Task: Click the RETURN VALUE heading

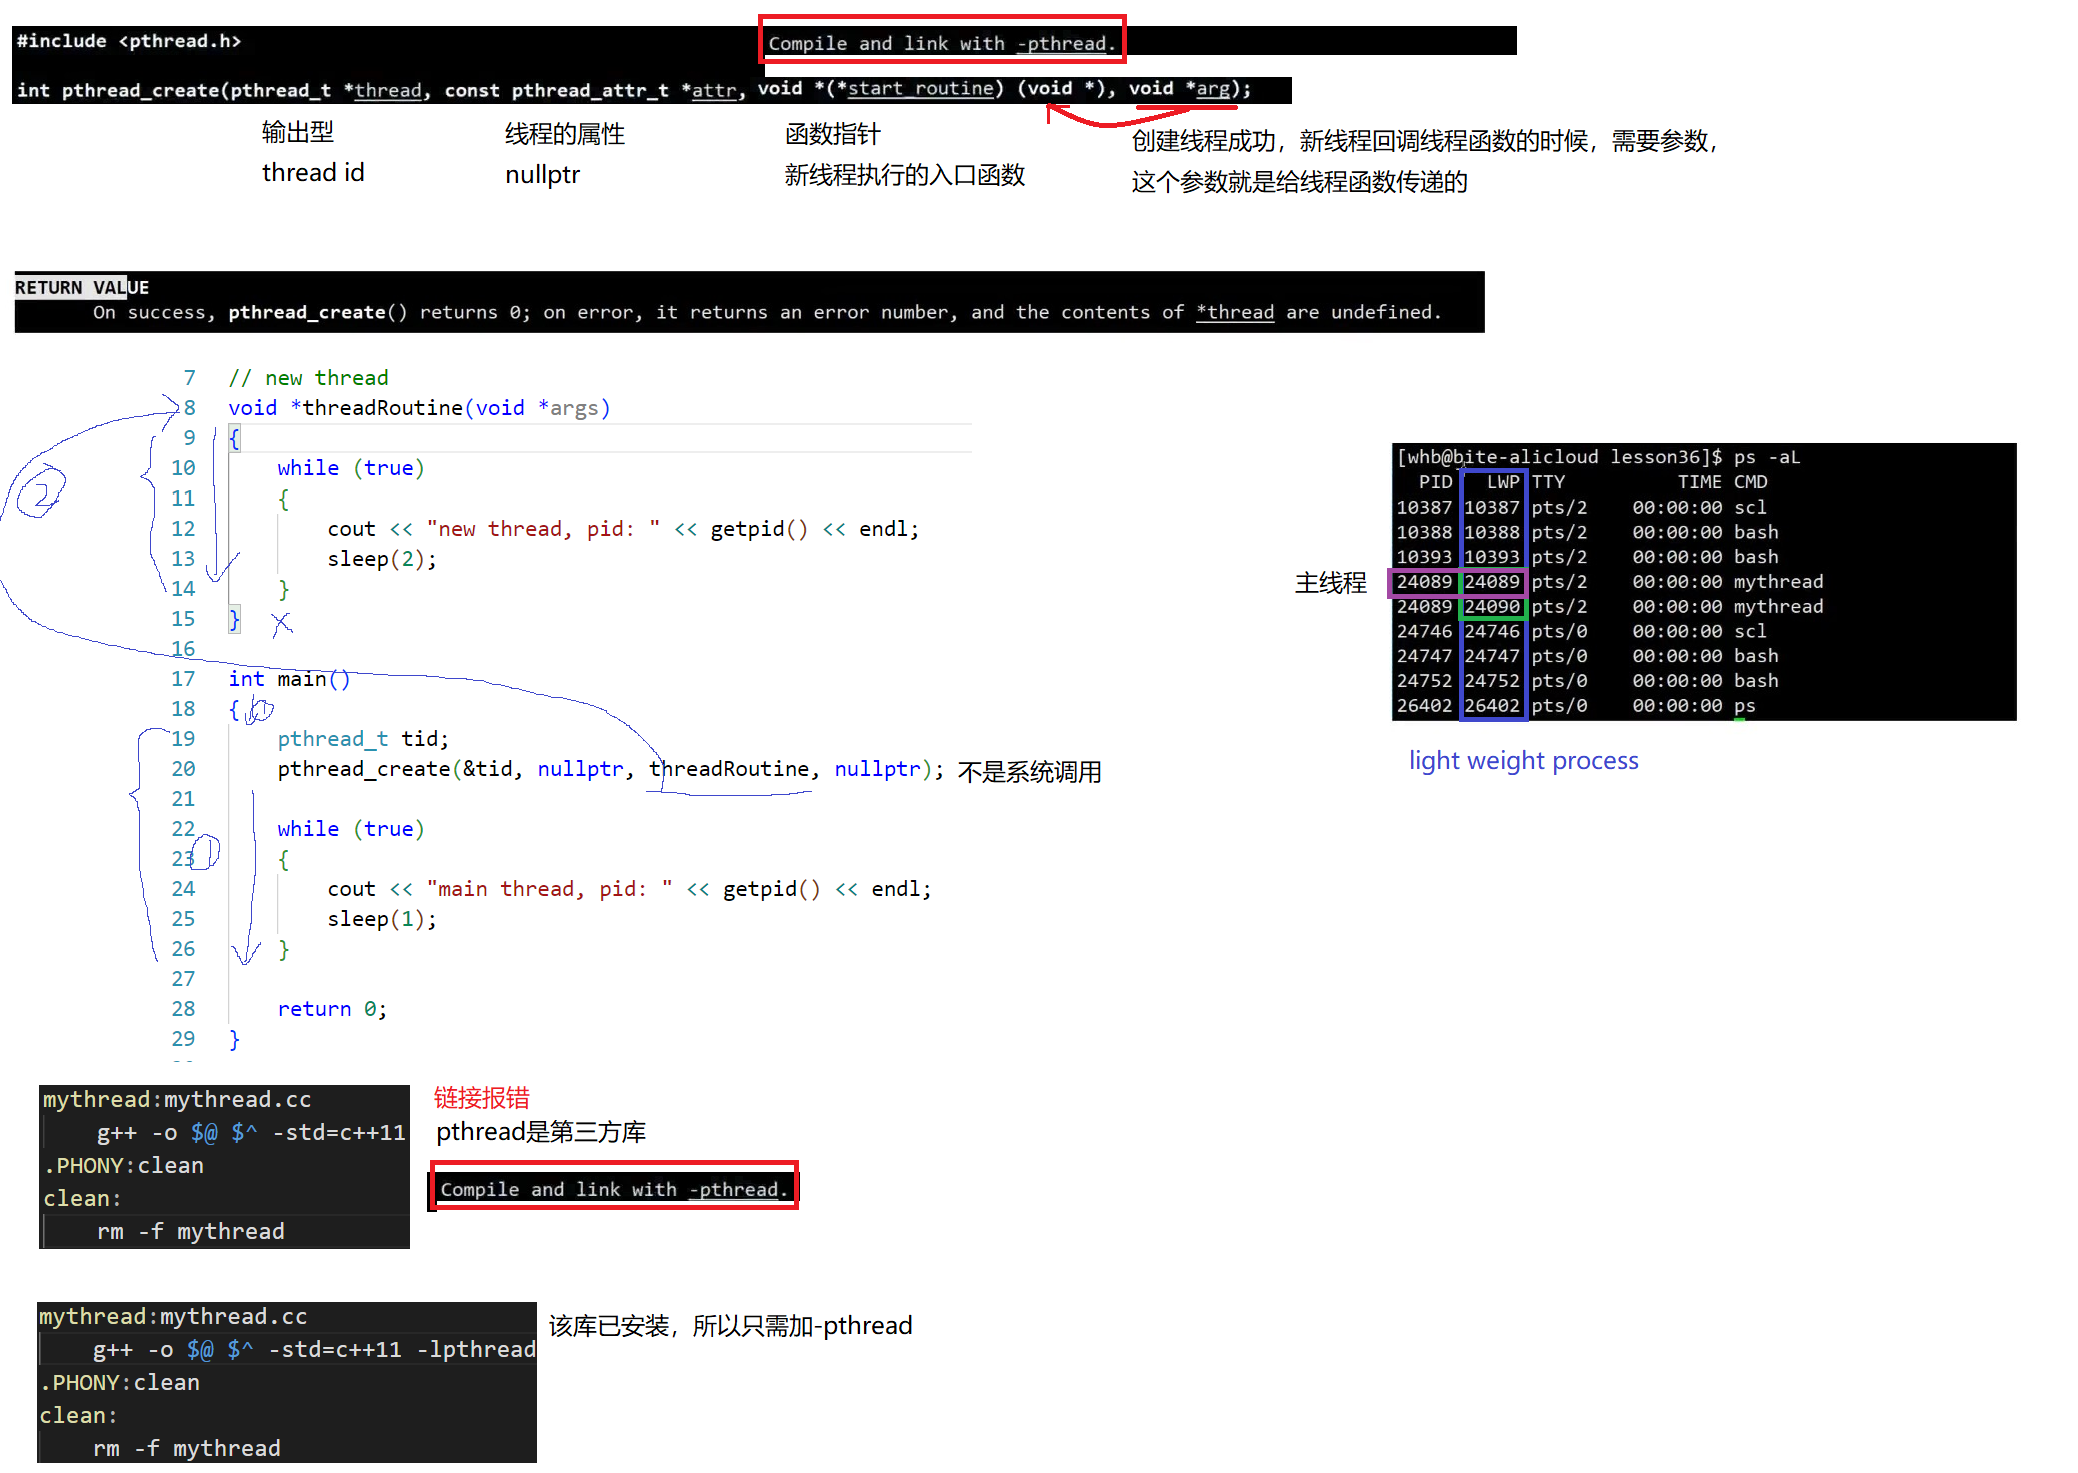Action: [81, 287]
